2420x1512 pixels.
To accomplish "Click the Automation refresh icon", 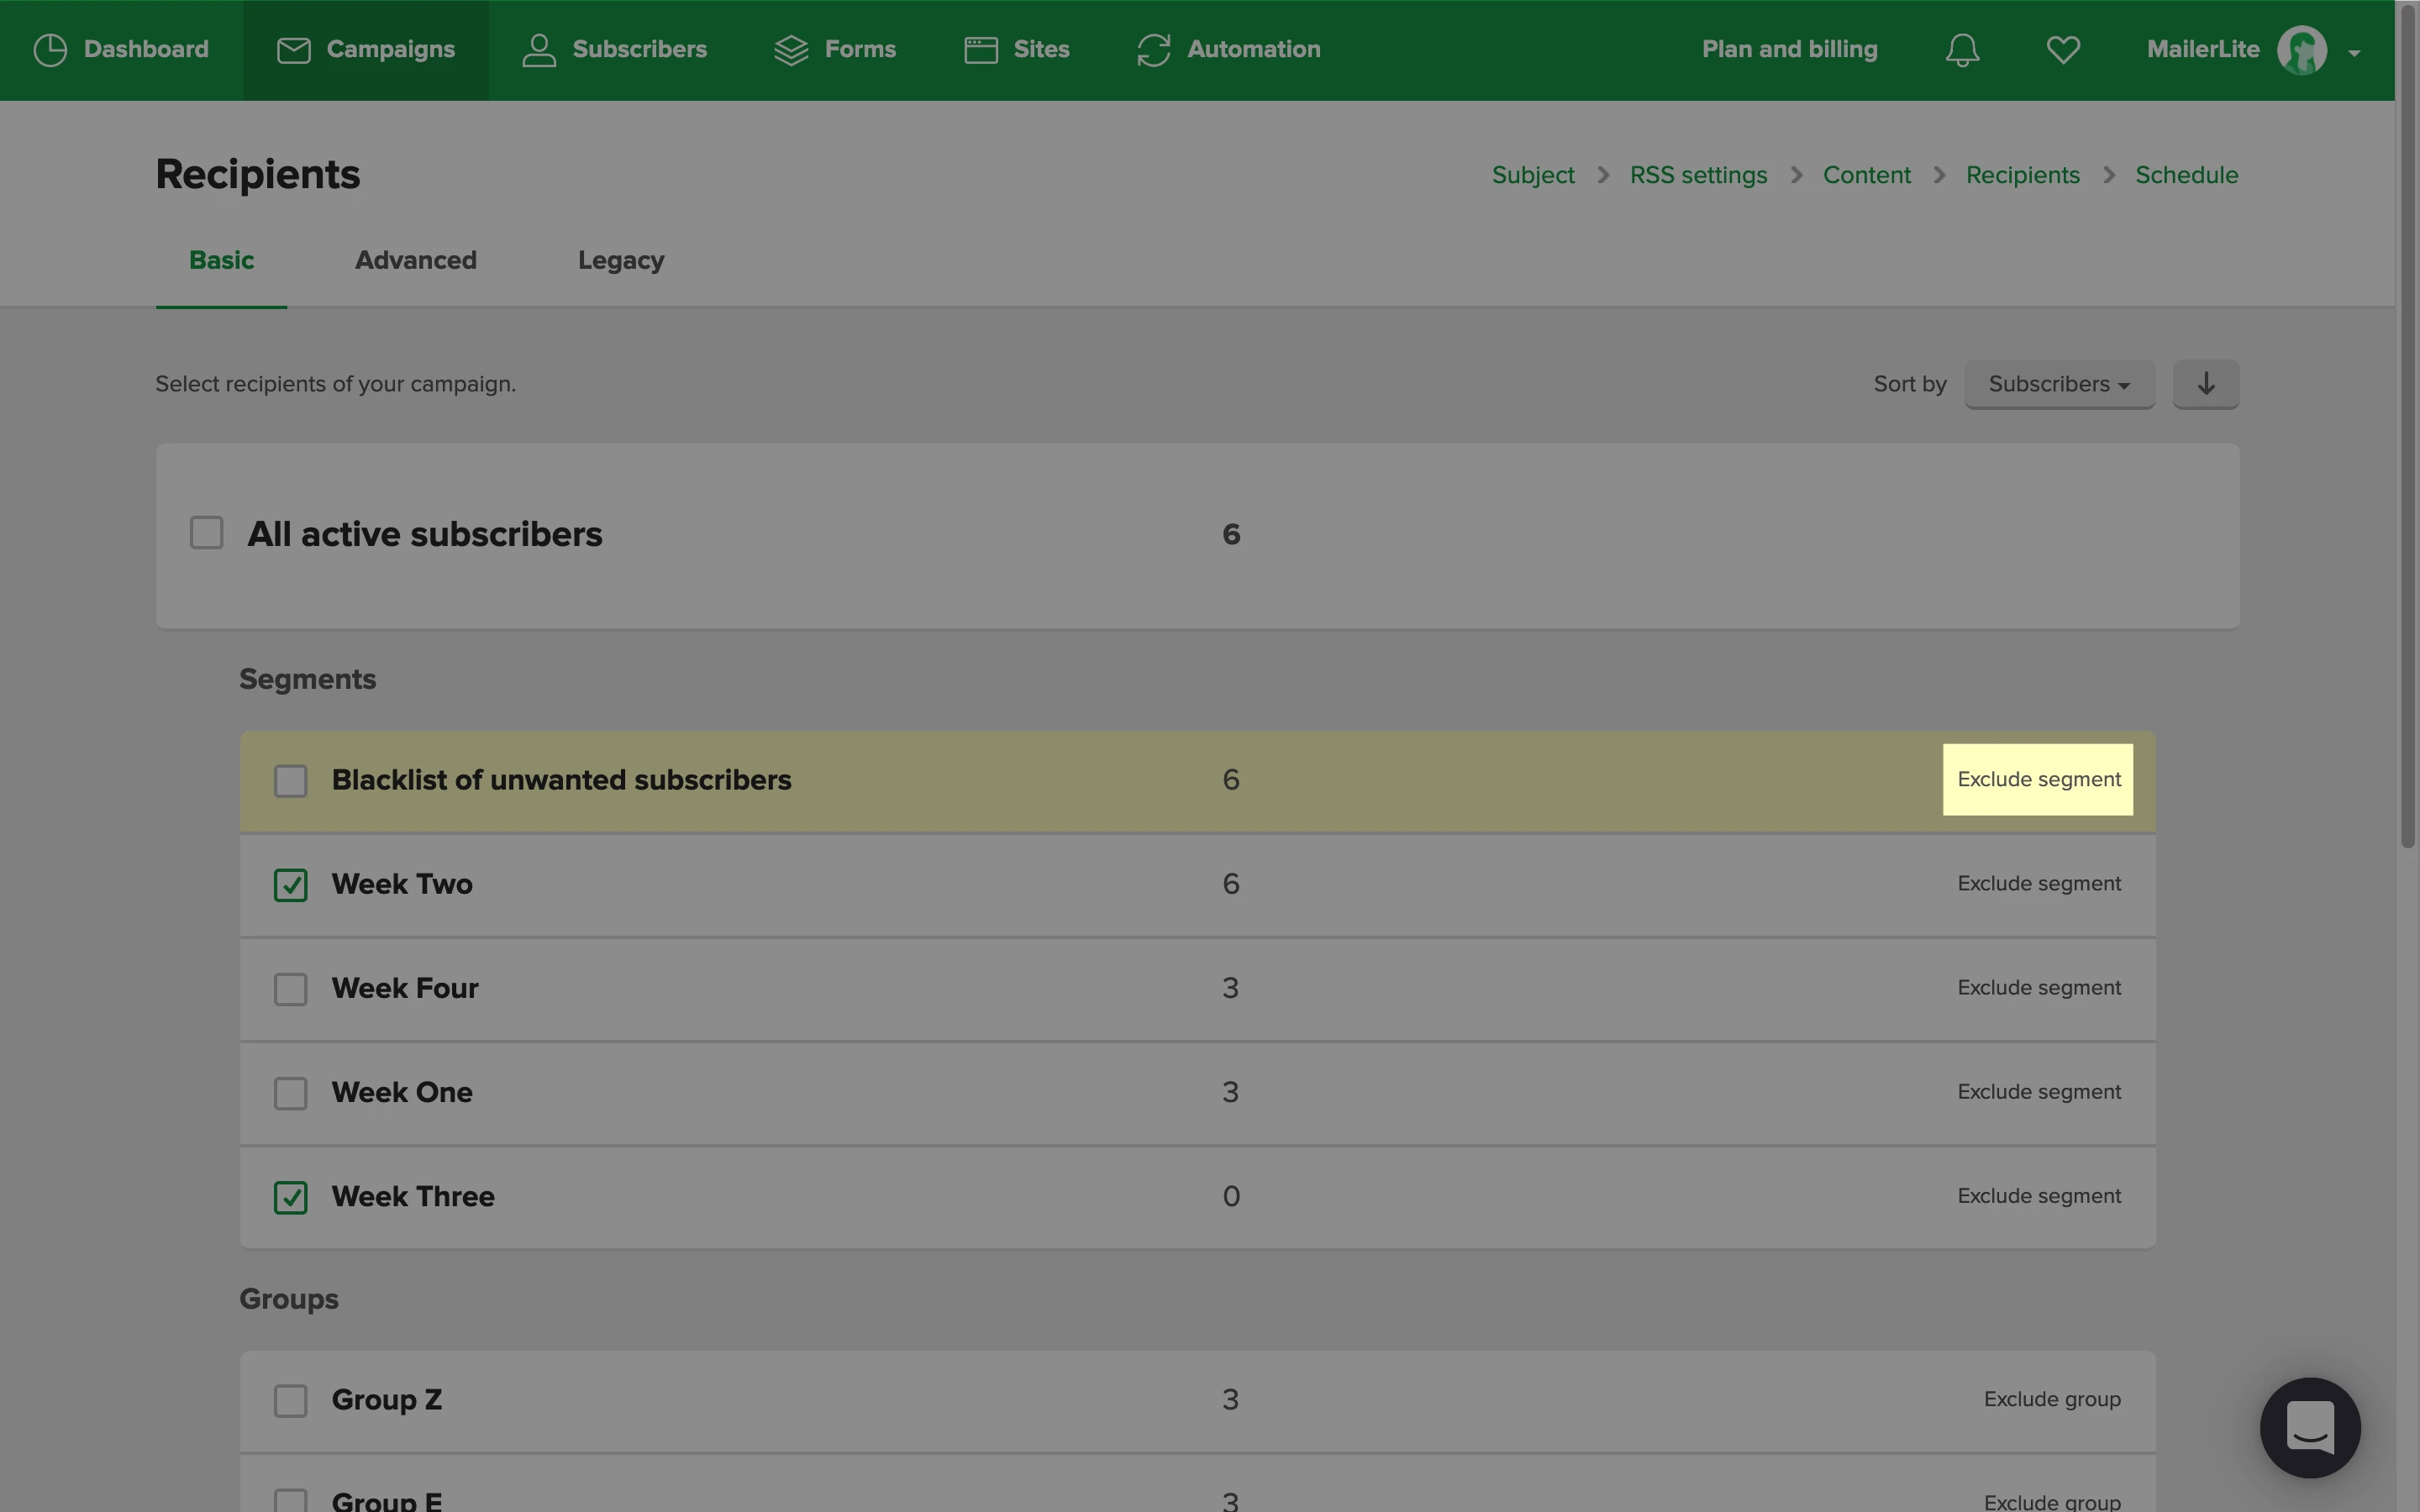I will click(x=1153, y=50).
